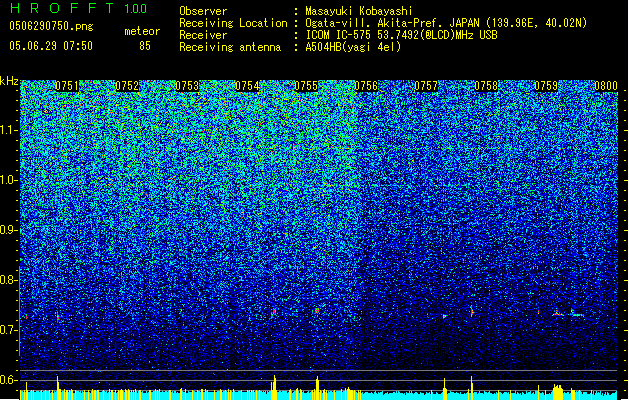Image resolution: width=629 pixels, height=400 pixels.
Task: Click the 0752 time marker
Action: [x=127, y=86]
